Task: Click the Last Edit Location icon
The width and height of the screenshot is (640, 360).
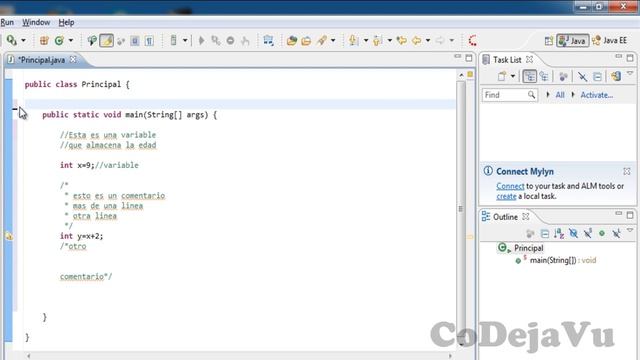Action: pyautogui.click(x=402, y=40)
